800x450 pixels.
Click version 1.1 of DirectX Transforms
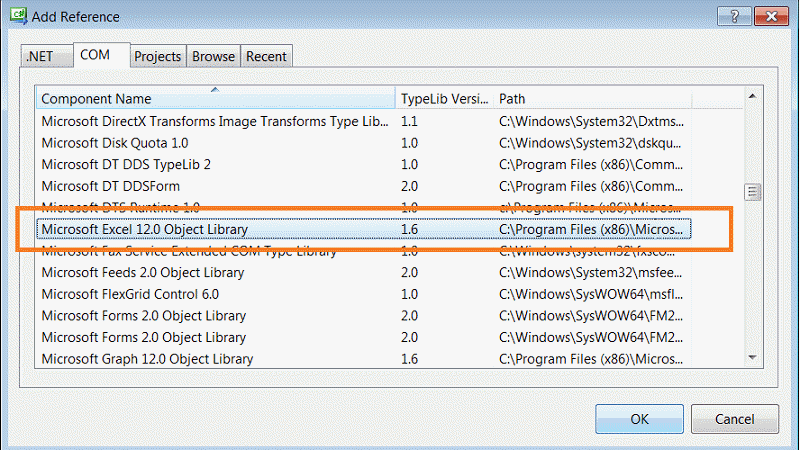409,121
